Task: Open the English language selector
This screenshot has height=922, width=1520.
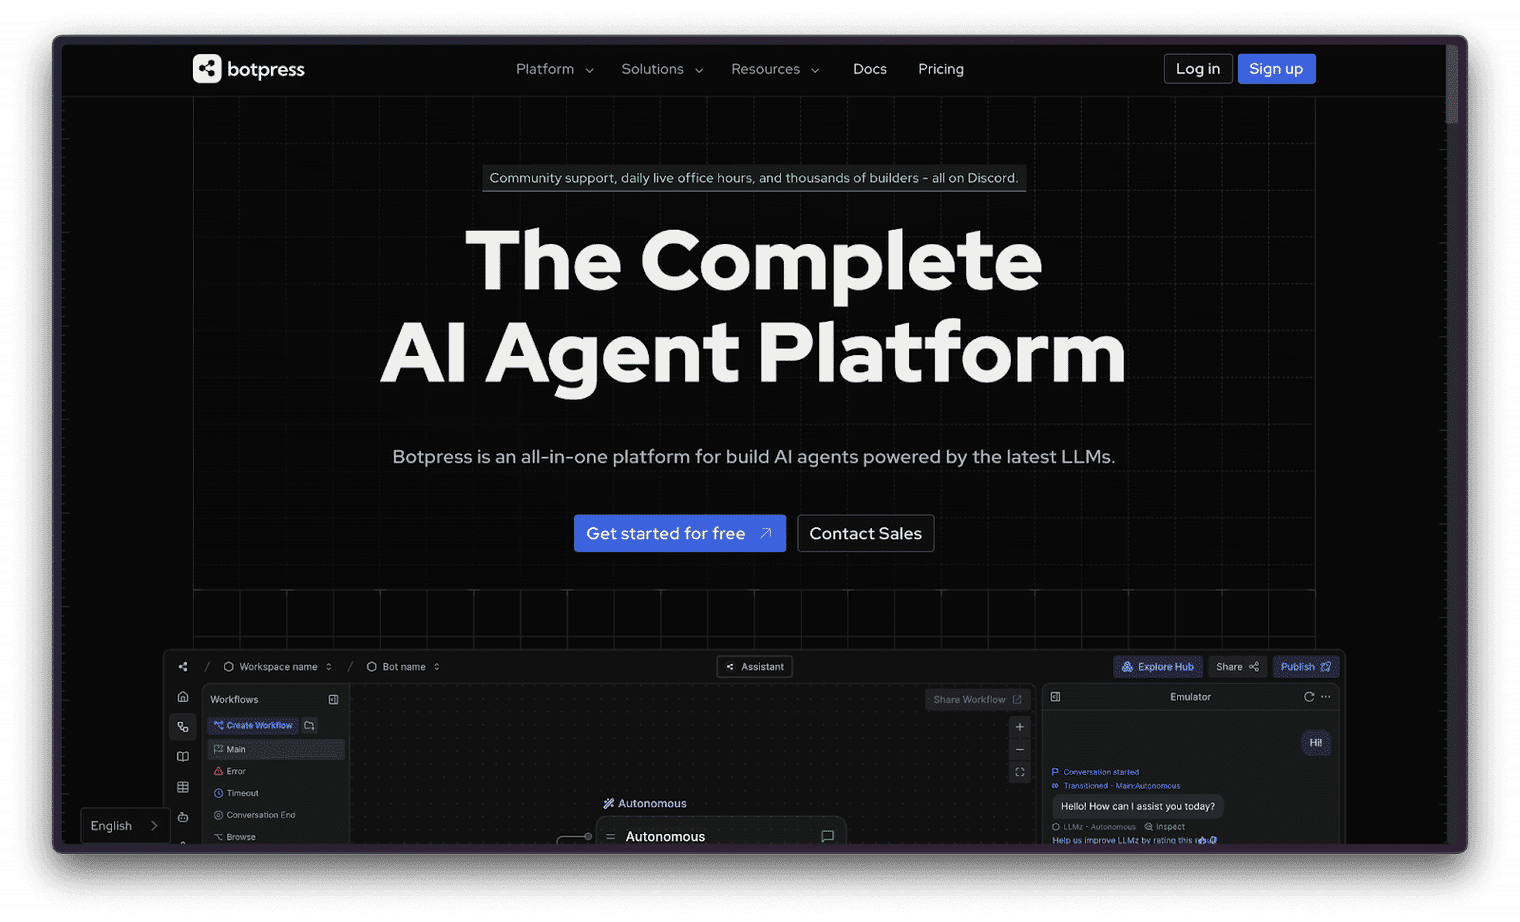Action: coord(124,825)
